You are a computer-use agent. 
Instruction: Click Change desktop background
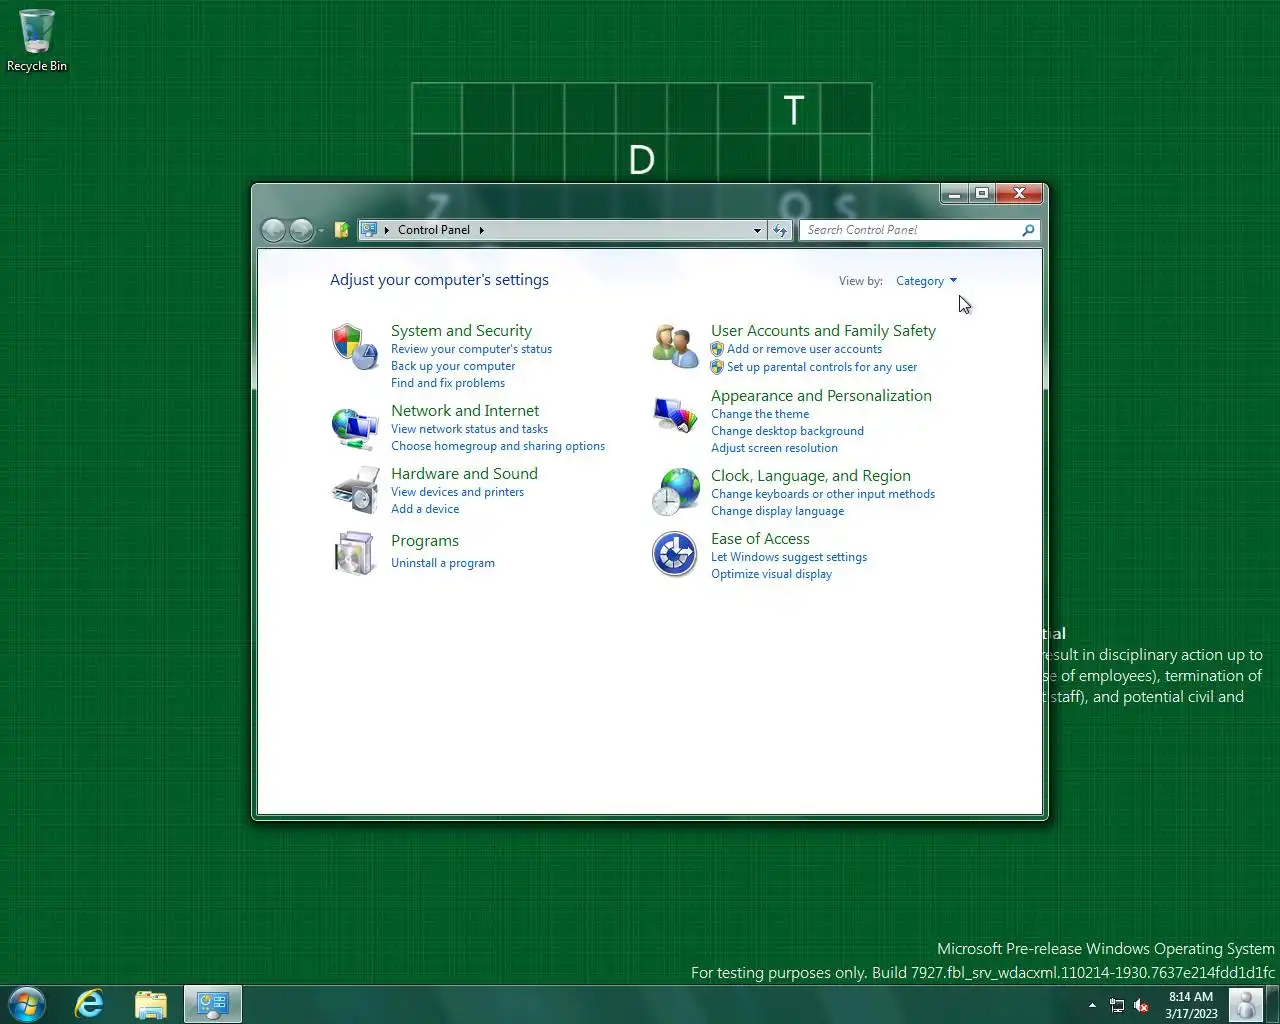point(787,431)
